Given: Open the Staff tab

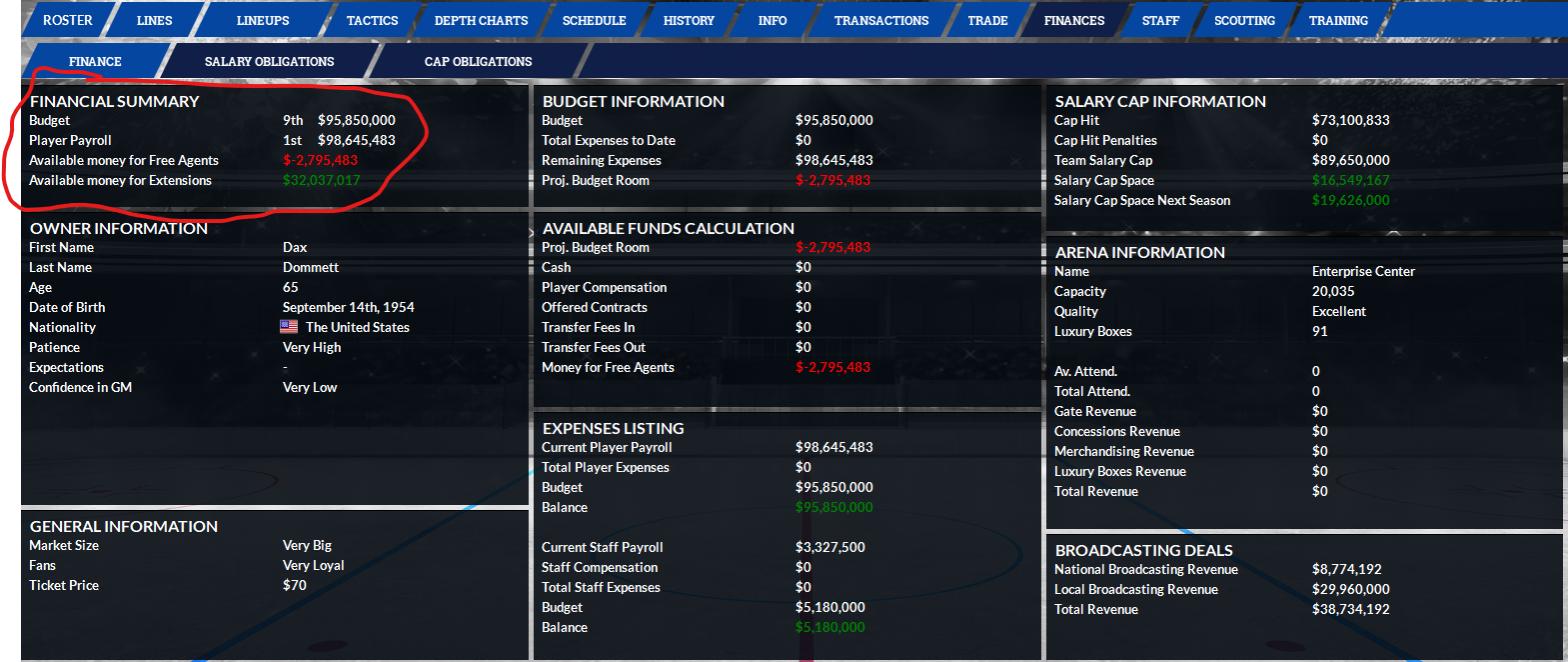Looking at the screenshot, I should pyautogui.click(x=1160, y=20).
